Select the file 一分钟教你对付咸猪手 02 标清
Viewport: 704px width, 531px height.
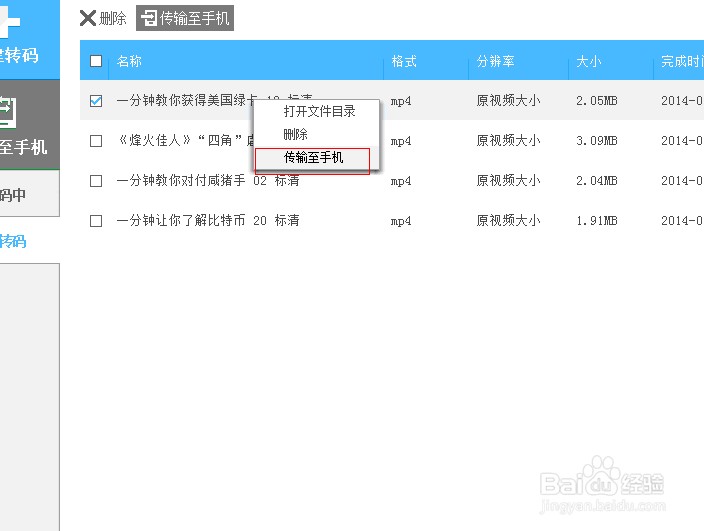click(208, 181)
